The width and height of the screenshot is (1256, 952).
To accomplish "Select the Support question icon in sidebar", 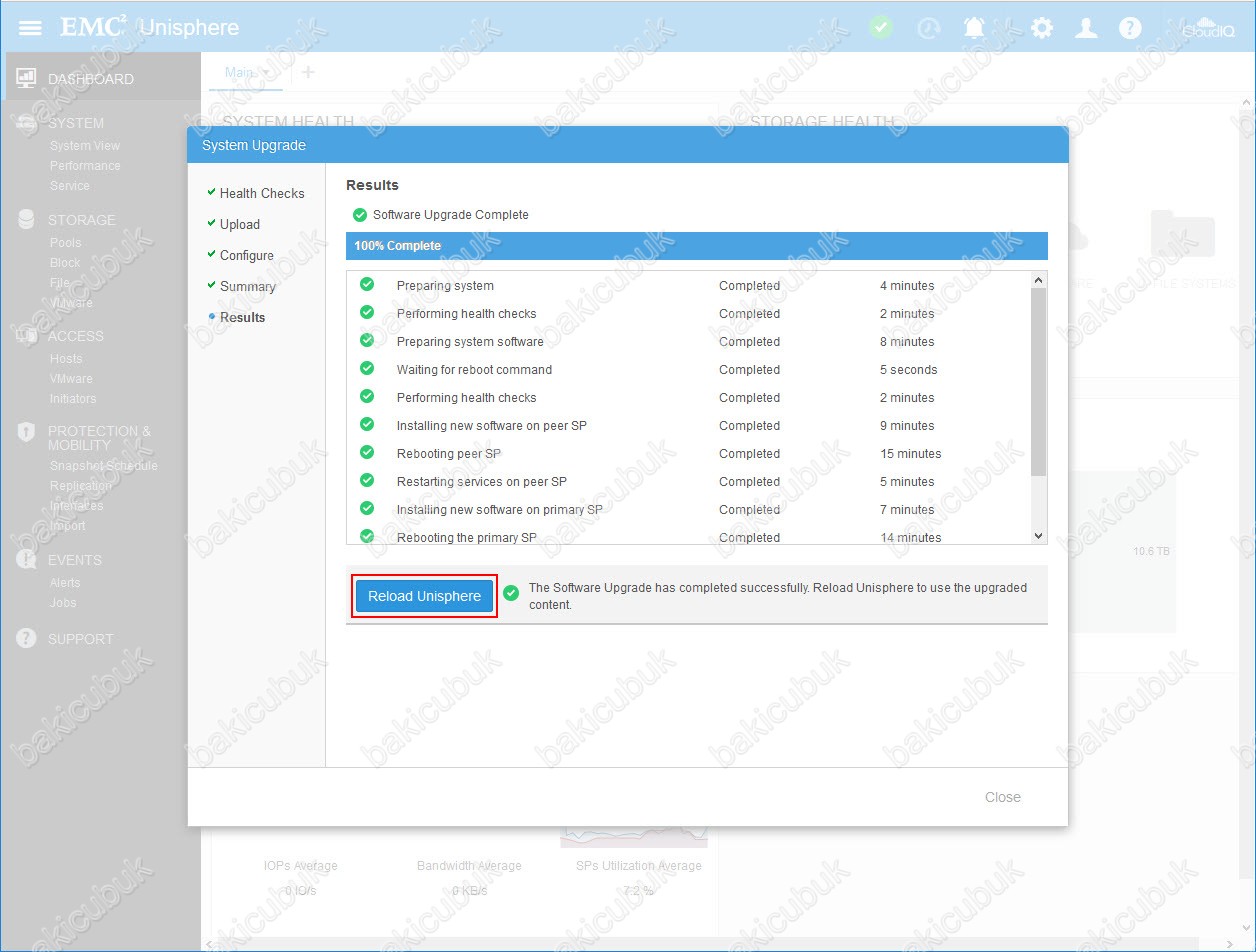I will coord(27,638).
